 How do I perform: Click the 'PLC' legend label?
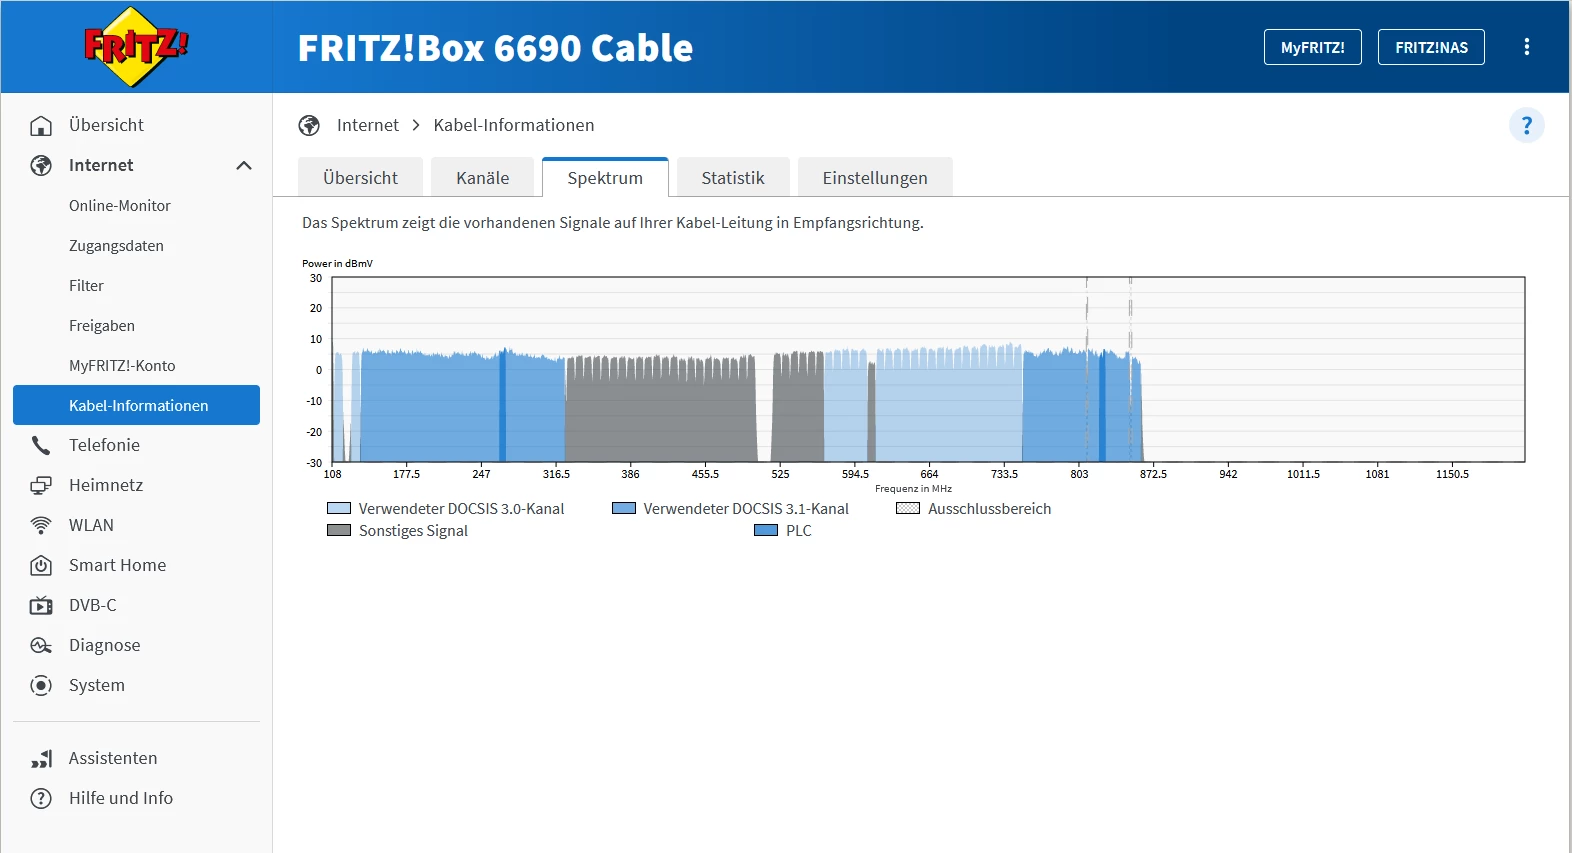click(799, 530)
